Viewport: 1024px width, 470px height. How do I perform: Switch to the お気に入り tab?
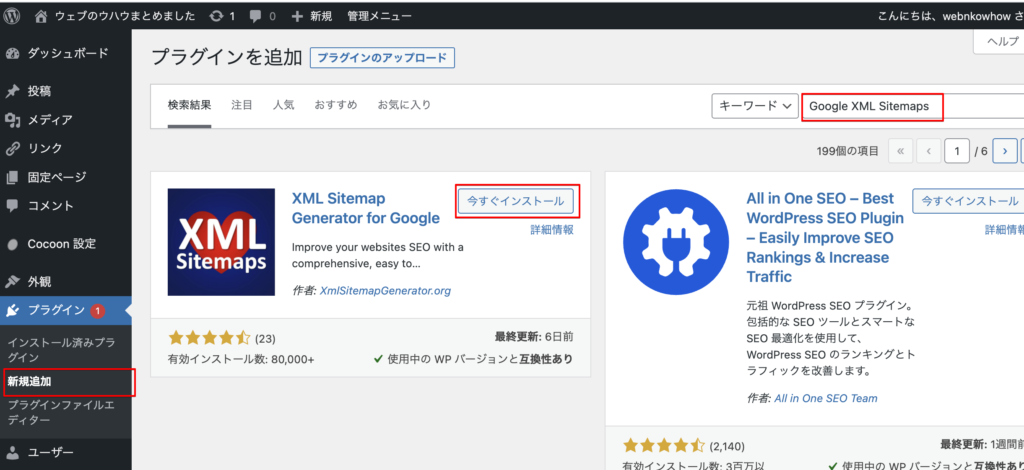pos(404,104)
